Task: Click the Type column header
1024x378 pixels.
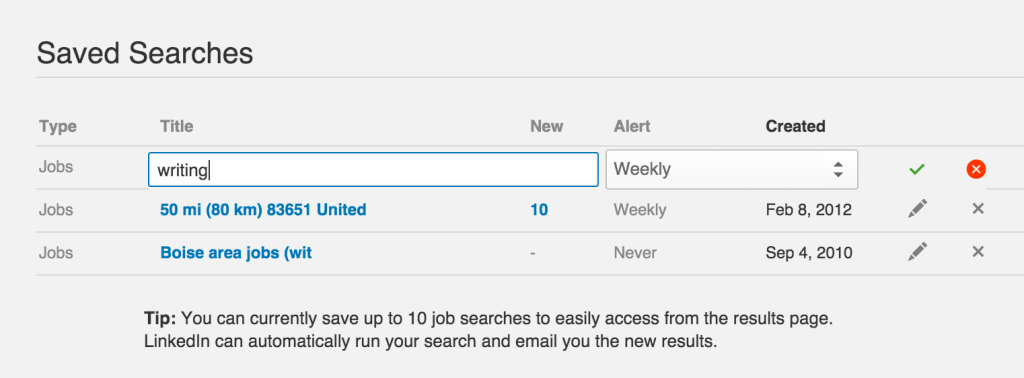Action: point(57,126)
